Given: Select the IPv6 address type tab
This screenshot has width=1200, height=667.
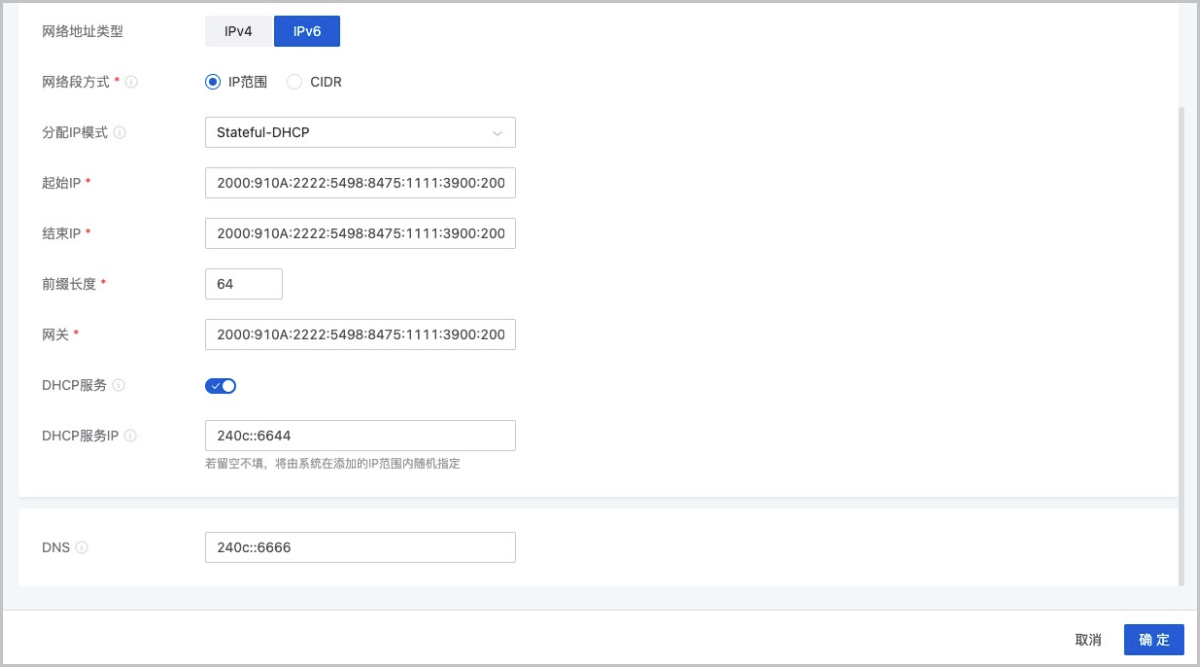Looking at the screenshot, I should coord(307,31).
